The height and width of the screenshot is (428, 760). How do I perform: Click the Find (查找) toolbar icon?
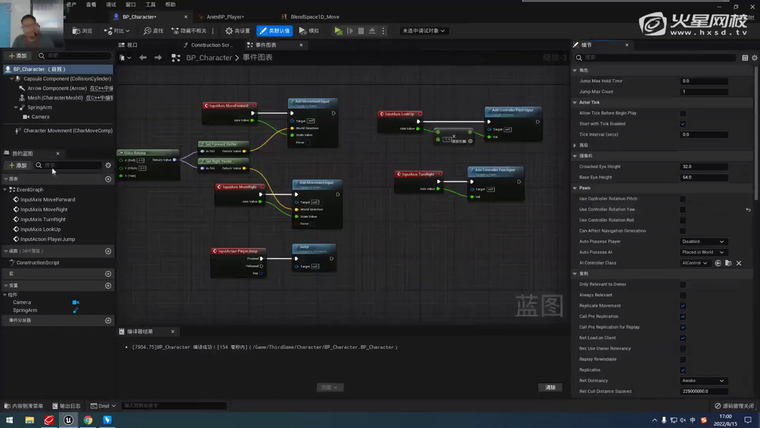click(x=153, y=31)
